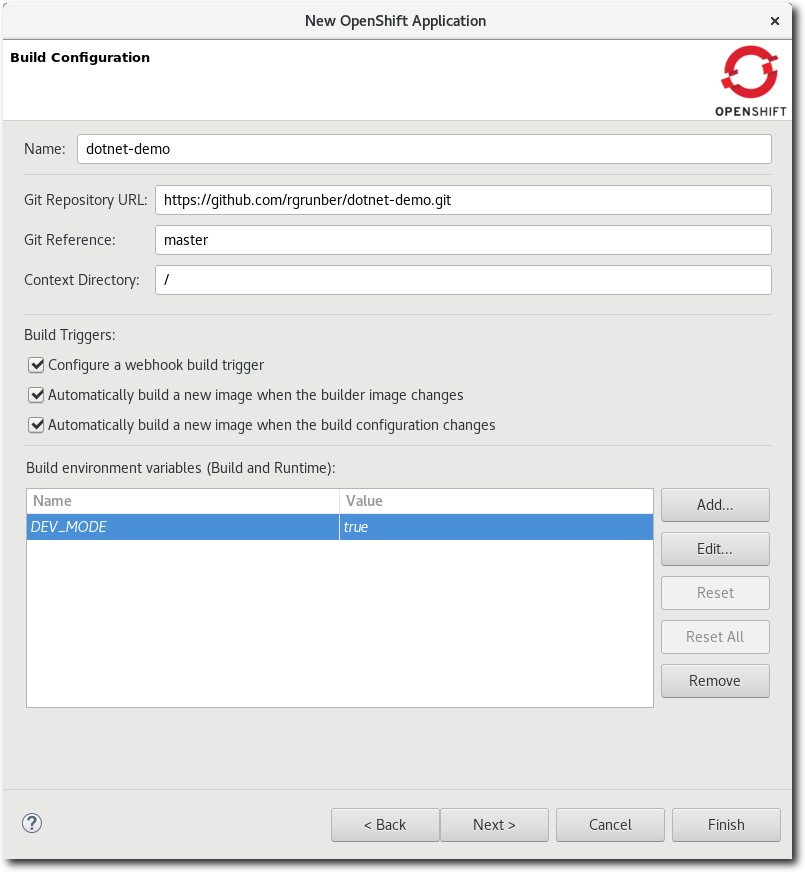Click the Reset All button
The height and width of the screenshot is (872, 805).
715,636
